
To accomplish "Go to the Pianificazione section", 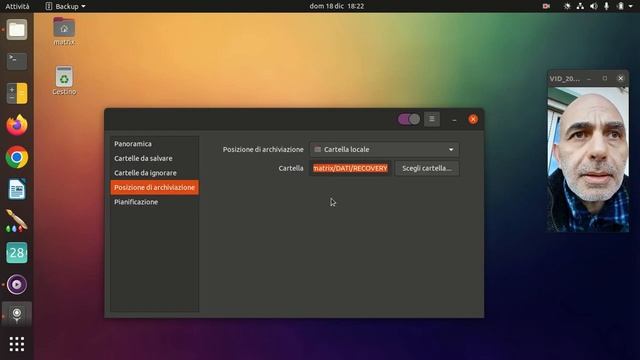I will 154,202.
